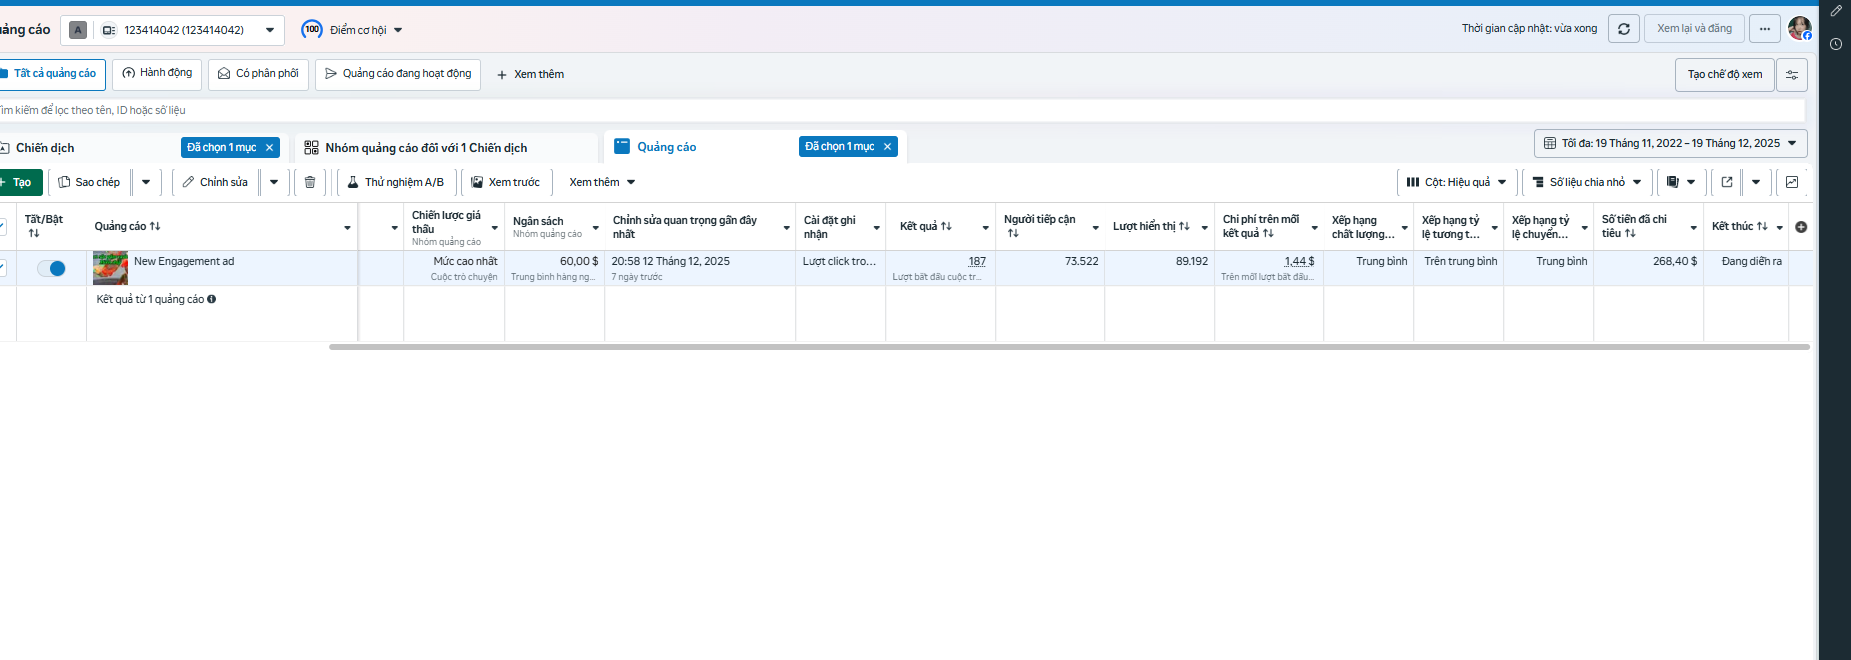1851x660 pixels.
Task: Open the charts view icon
Action: pyautogui.click(x=1792, y=182)
